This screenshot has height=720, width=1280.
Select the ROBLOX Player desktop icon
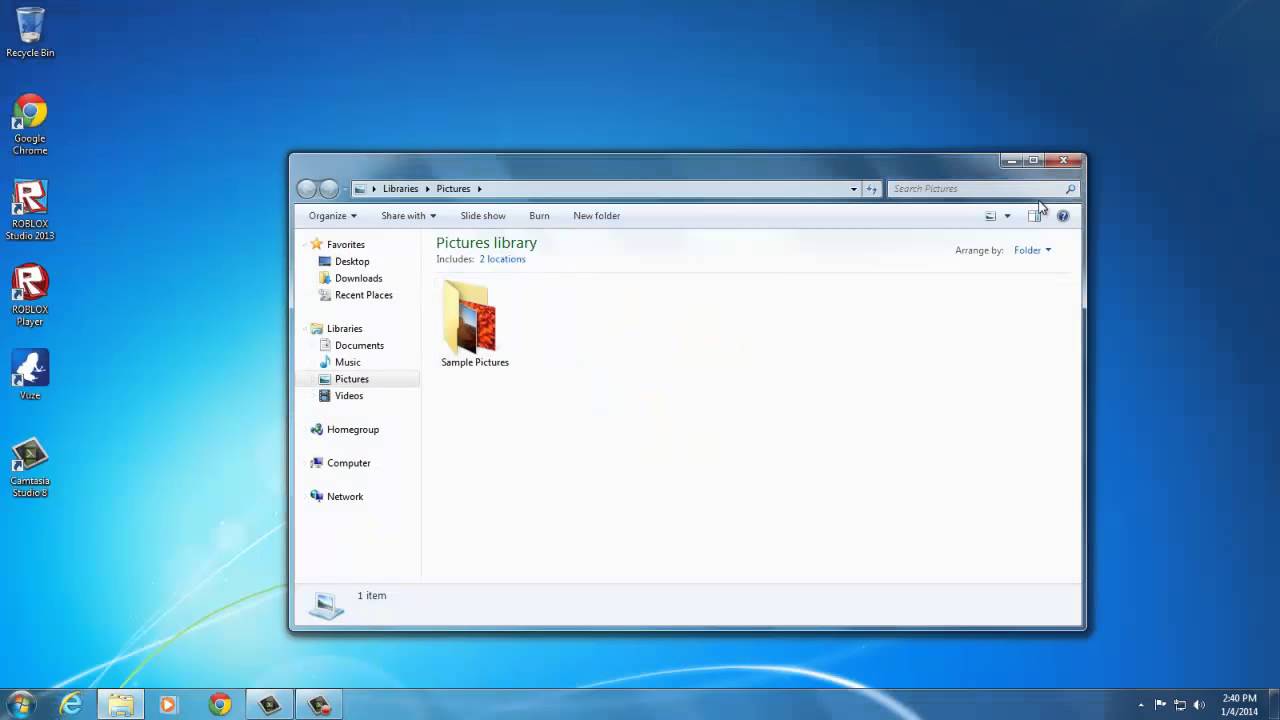pos(30,295)
